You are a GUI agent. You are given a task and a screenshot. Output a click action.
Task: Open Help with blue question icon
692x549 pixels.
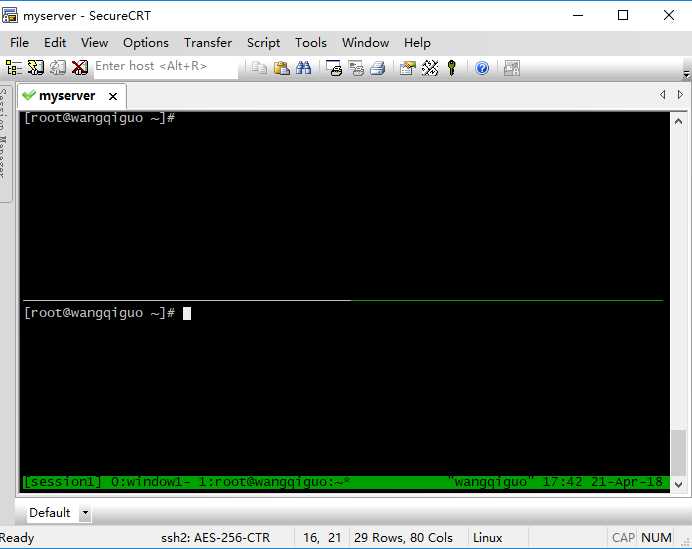click(x=482, y=68)
